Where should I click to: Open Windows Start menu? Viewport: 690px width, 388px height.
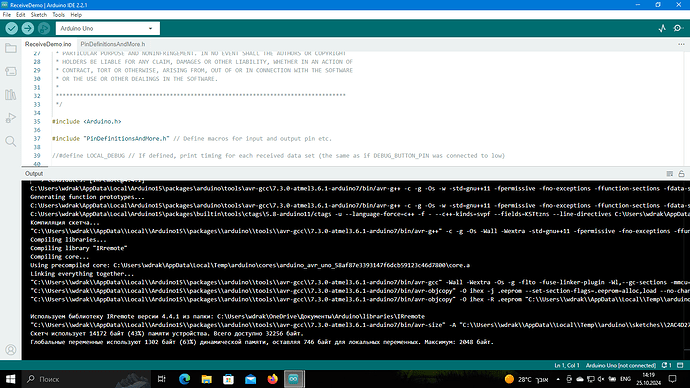point(11,379)
